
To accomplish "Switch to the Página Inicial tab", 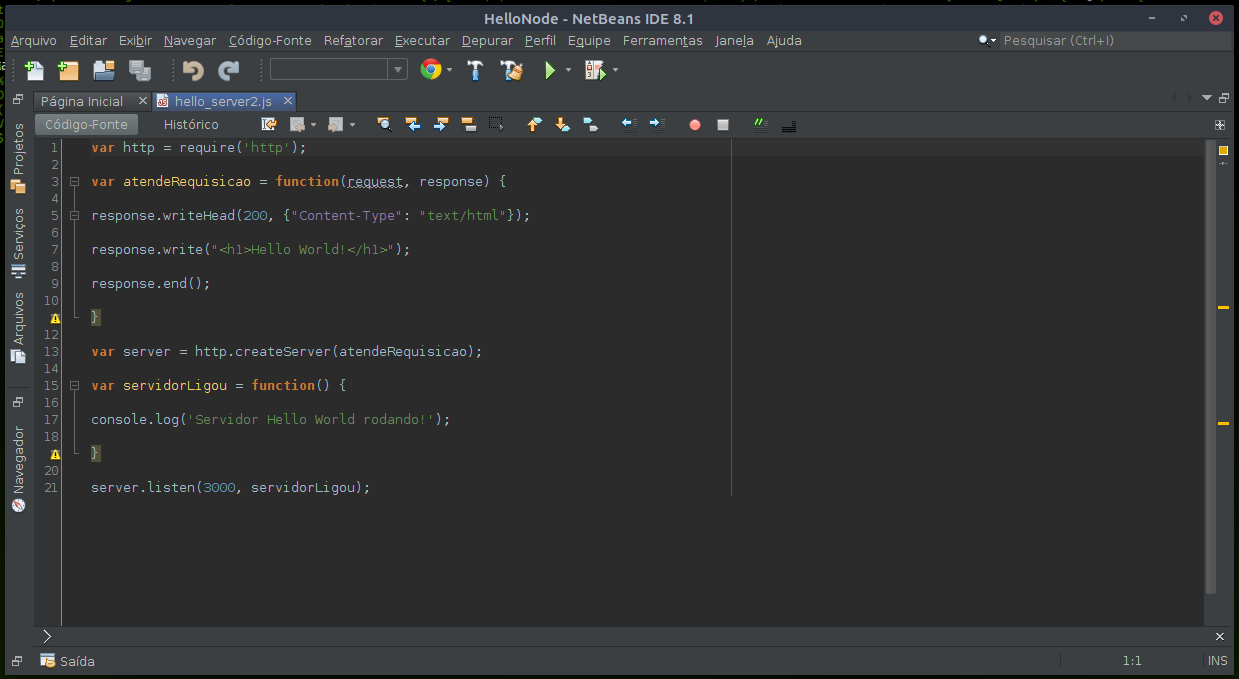I will click(84, 101).
